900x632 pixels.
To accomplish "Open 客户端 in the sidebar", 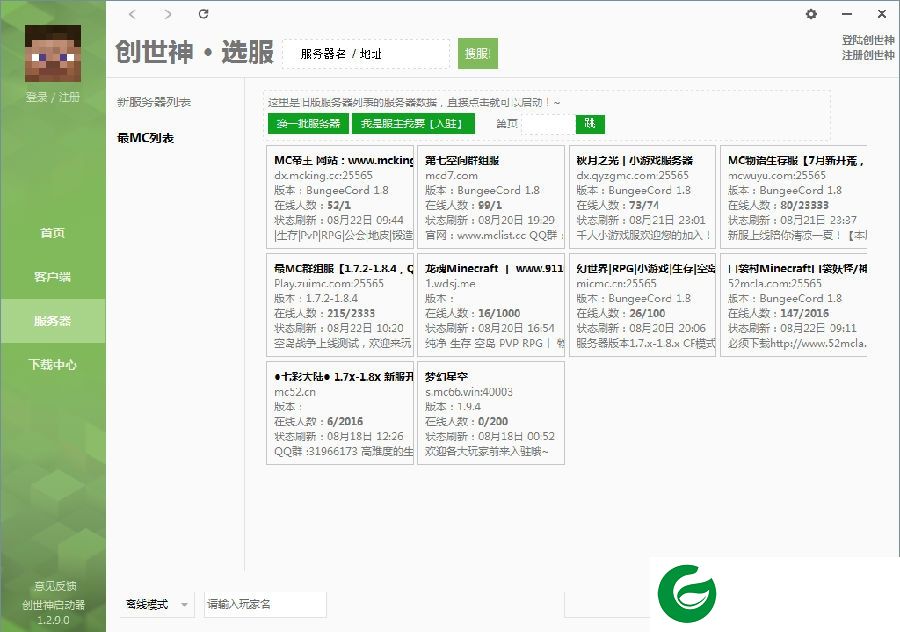I will click(53, 277).
